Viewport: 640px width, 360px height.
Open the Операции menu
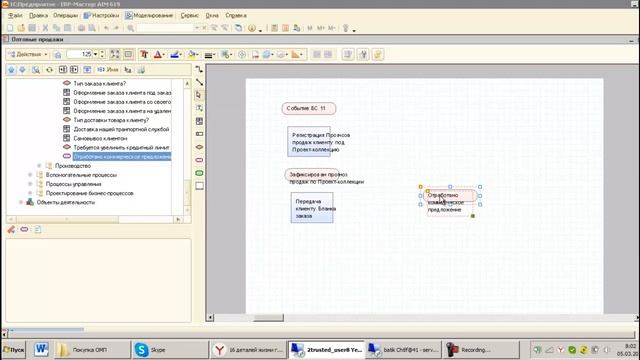coord(65,16)
